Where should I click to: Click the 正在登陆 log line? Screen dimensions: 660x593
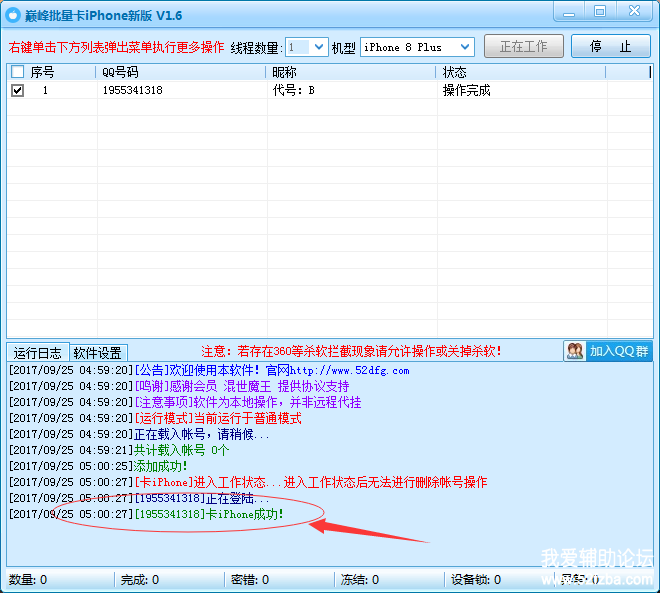coord(139,498)
